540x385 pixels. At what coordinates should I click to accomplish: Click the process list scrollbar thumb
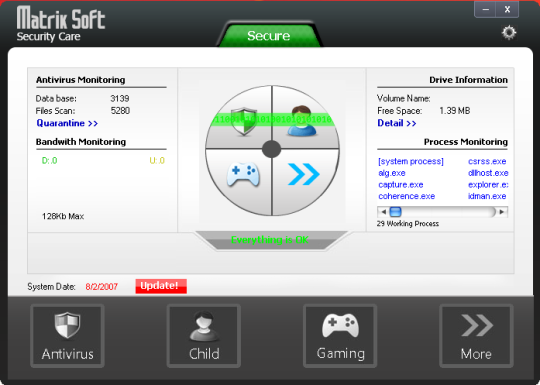click(396, 212)
